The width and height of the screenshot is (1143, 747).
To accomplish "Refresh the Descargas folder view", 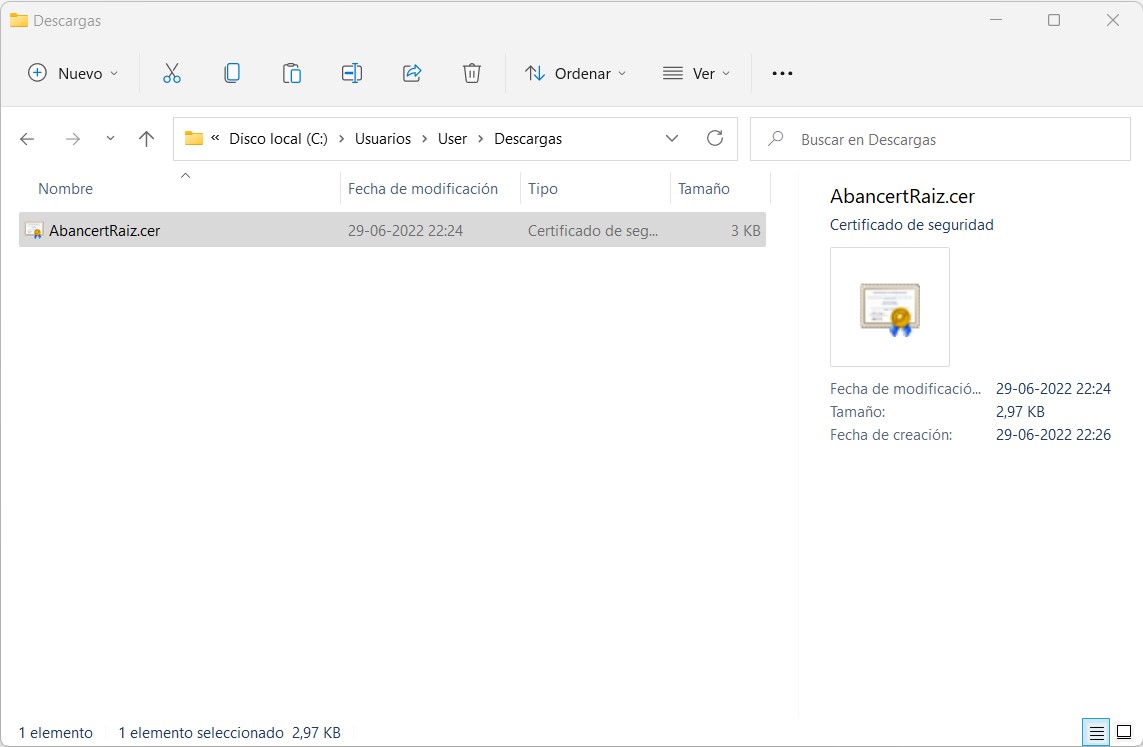I will 714,139.
